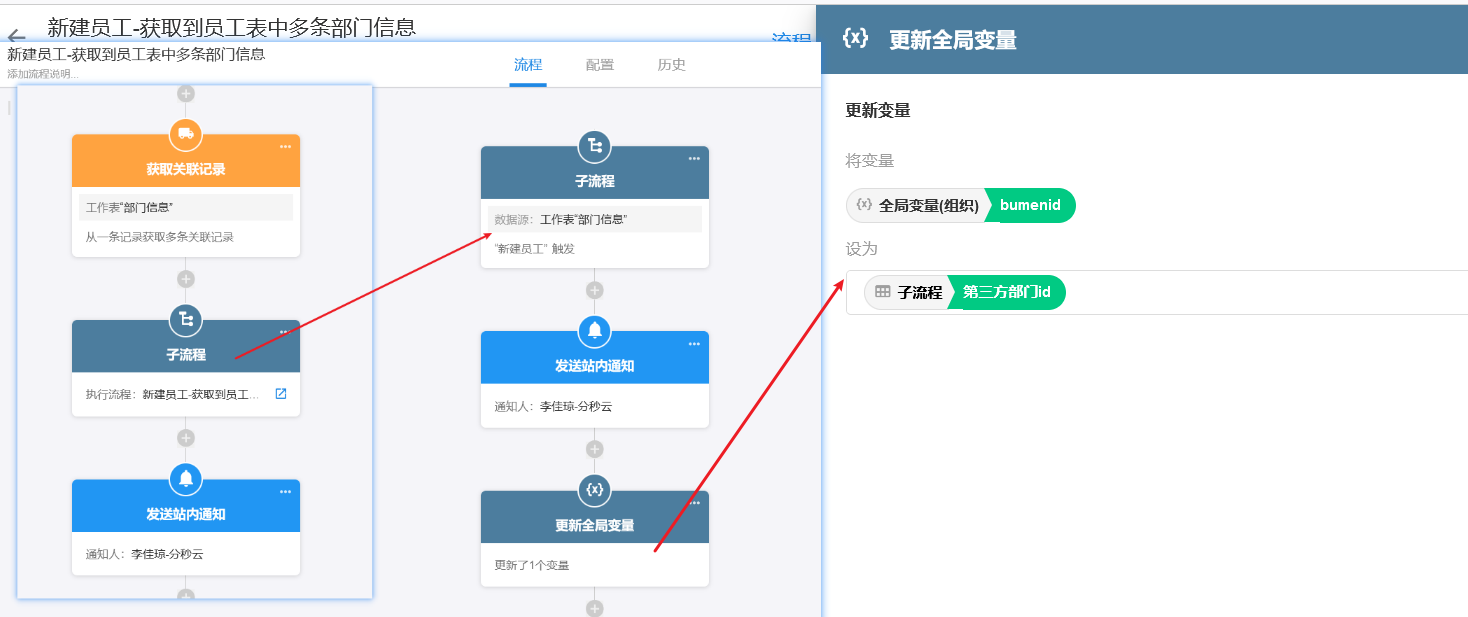Viewport: 1468px width, 617px height.
Task: Click the 第三方部门id field tag
Action: point(1007,292)
